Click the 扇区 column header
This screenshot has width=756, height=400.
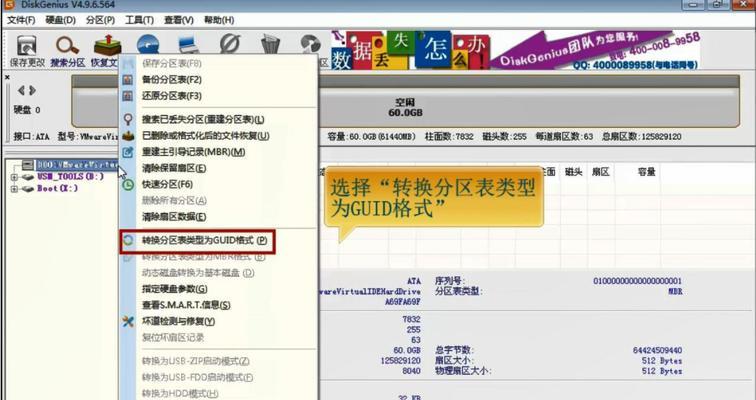click(x=600, y=172)
